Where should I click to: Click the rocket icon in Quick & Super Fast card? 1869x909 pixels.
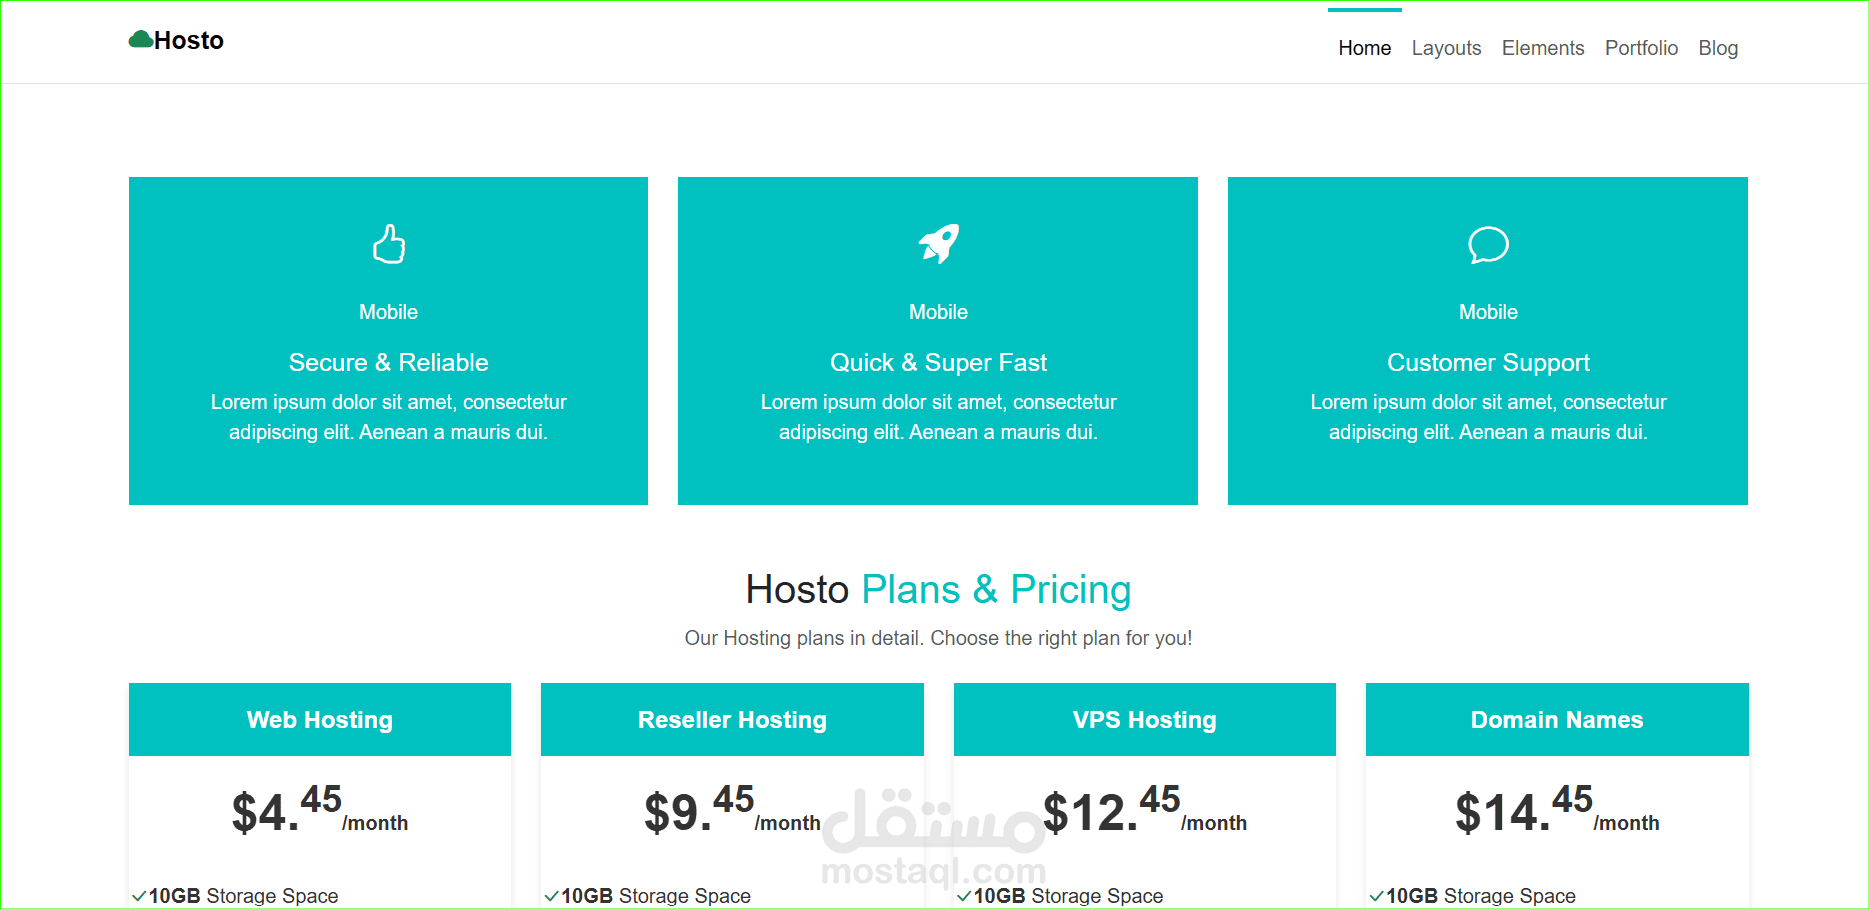tap(939, 243)
